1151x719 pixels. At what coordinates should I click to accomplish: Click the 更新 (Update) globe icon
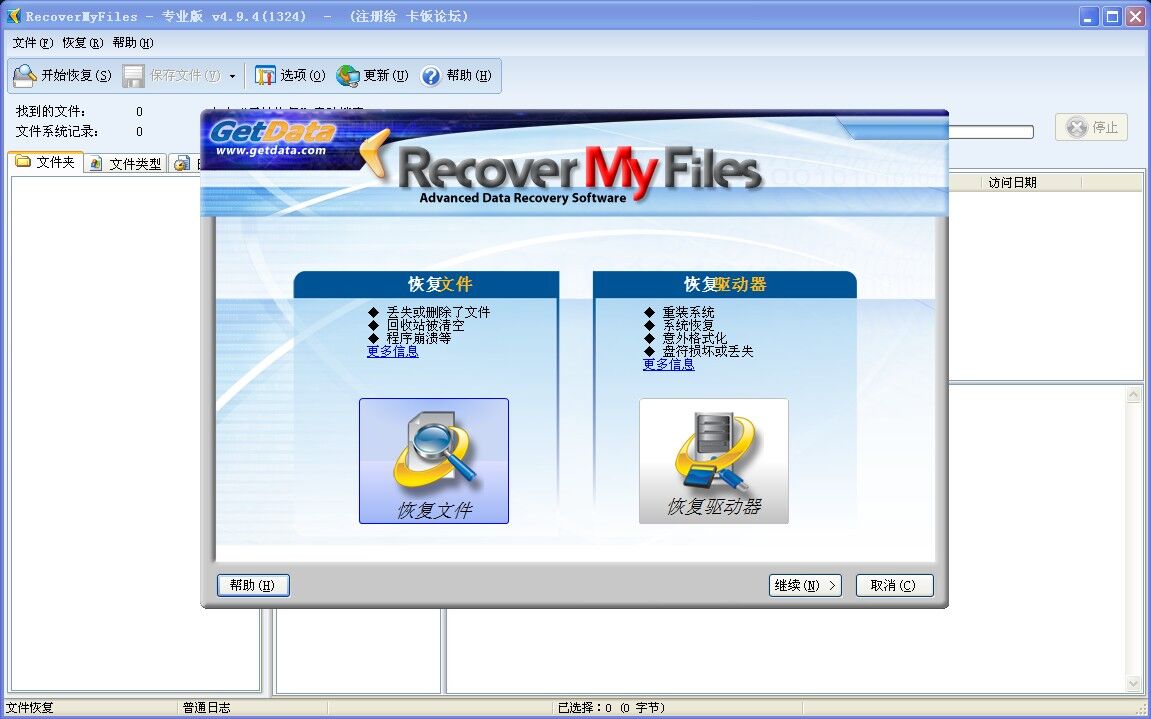348,76
